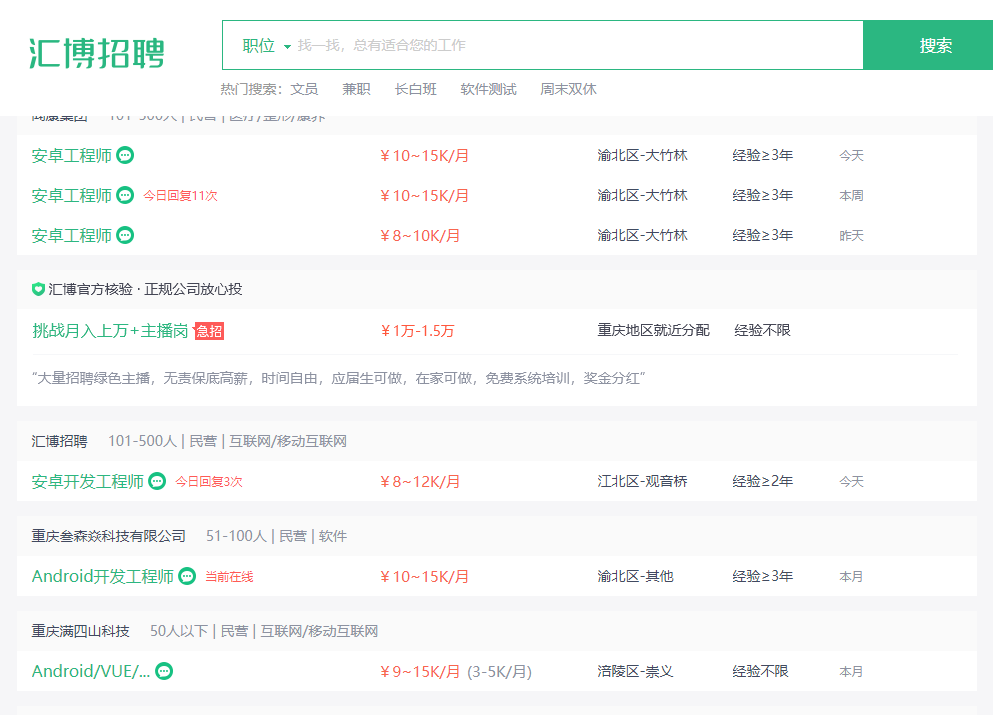This screenshot has width=993, height=715.
Task: Open 汇博招聘 company listing header
Action: (60, 441)
